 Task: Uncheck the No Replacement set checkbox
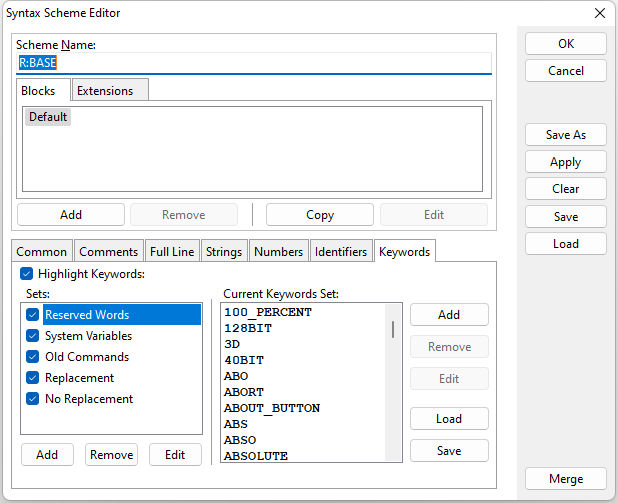(x=32, y=399)
